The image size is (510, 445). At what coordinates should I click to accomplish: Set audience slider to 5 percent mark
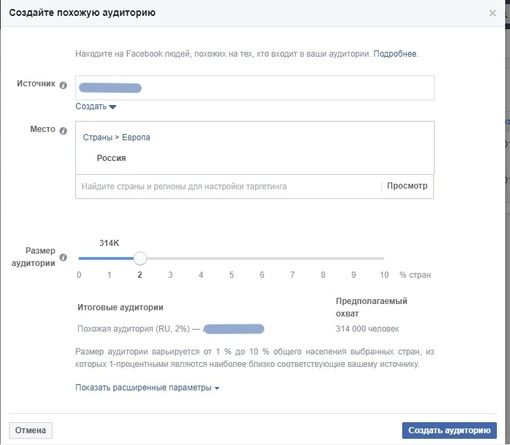tap(231, 258)
